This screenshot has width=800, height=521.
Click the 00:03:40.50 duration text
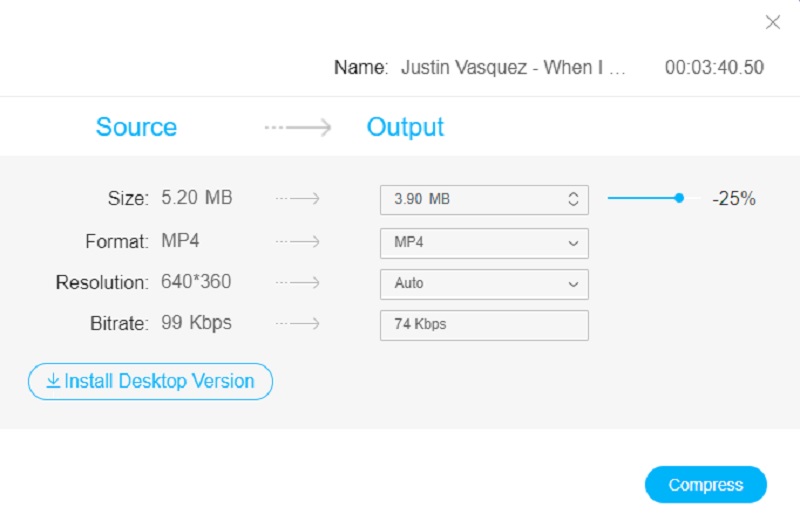(714, 68)
